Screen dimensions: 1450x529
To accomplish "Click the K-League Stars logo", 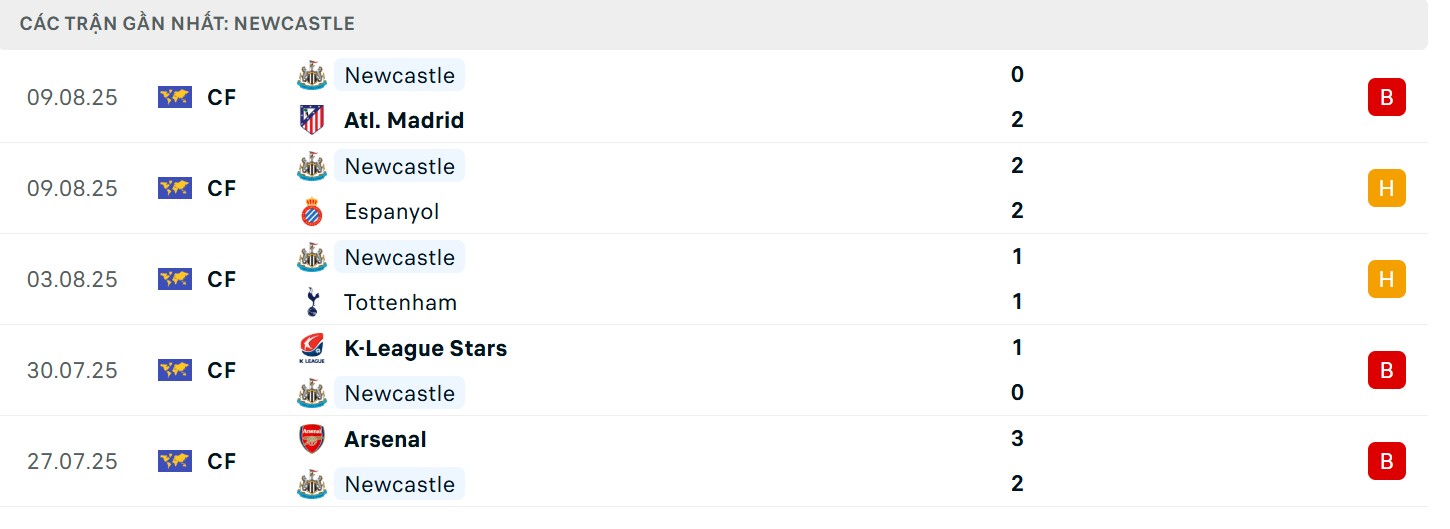I will 312,348.
